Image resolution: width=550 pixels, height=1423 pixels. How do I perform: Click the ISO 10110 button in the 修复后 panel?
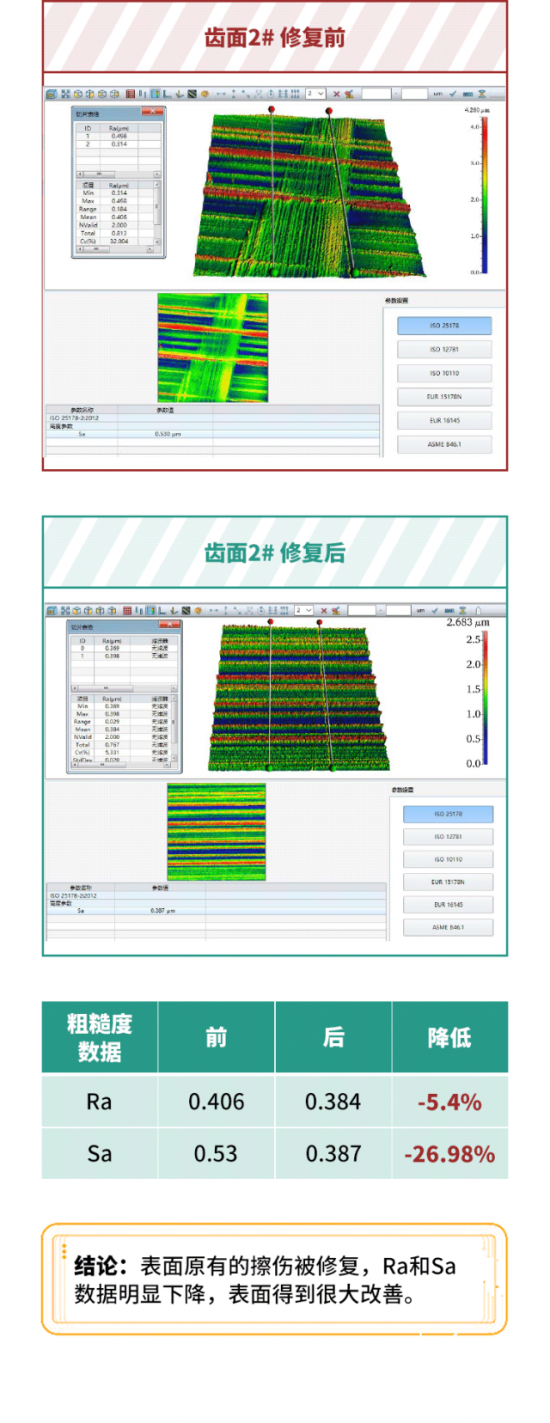click(x=448, y=859)
